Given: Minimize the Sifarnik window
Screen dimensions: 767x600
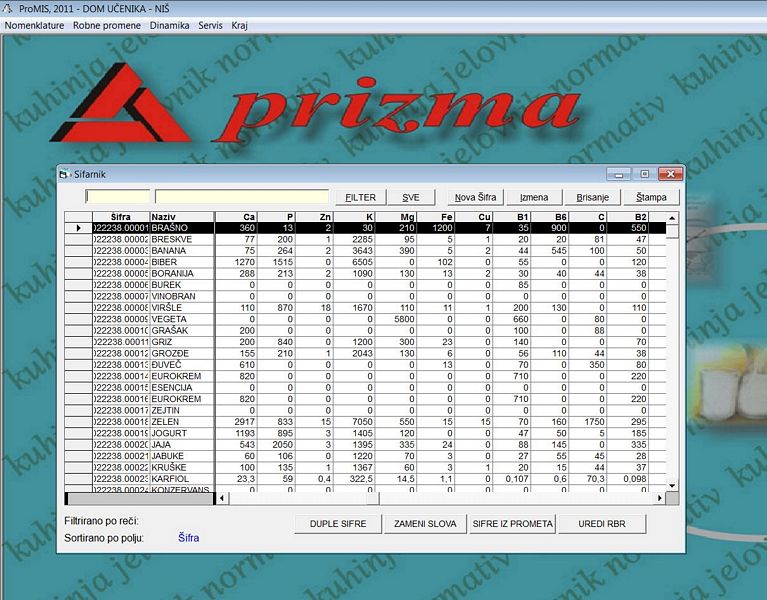Looking at the screenshot, I should [619, 175].
